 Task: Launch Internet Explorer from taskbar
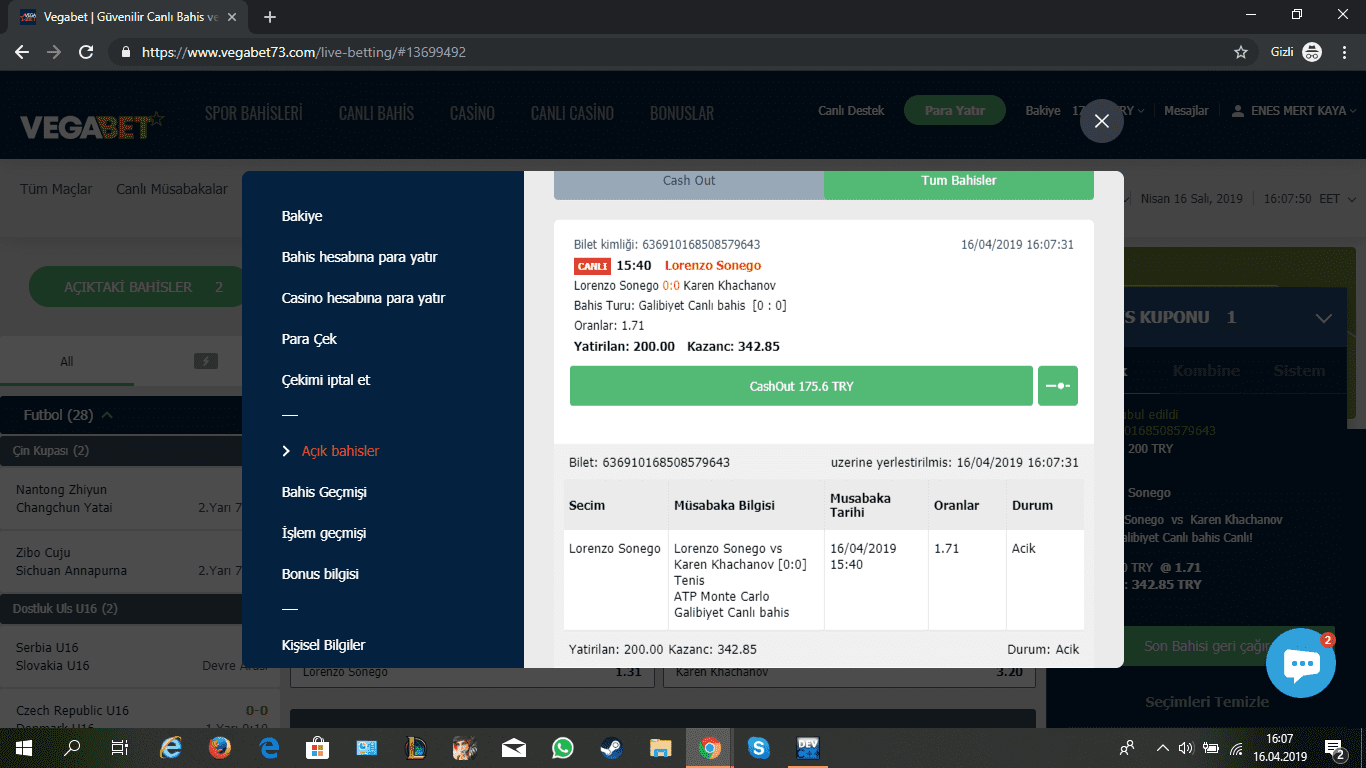pos(171,747)
